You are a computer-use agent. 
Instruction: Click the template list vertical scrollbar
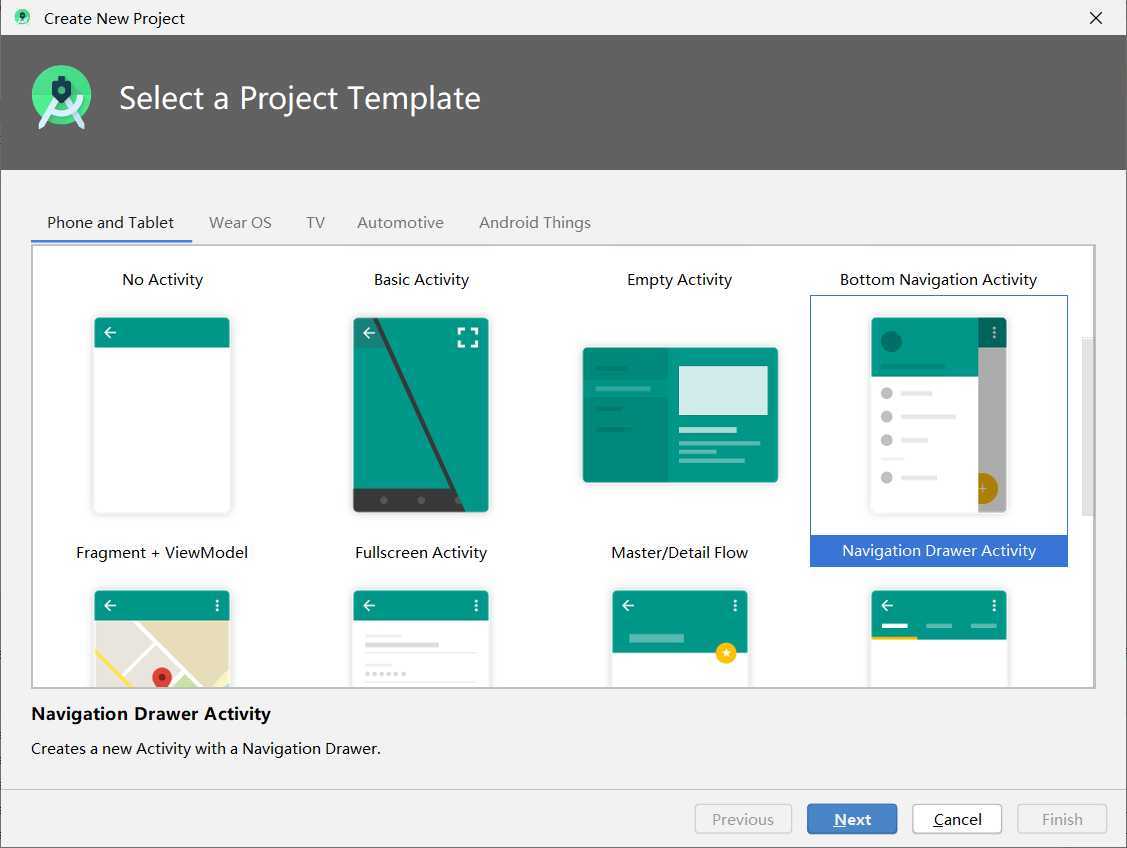[x=1087, y=426]
